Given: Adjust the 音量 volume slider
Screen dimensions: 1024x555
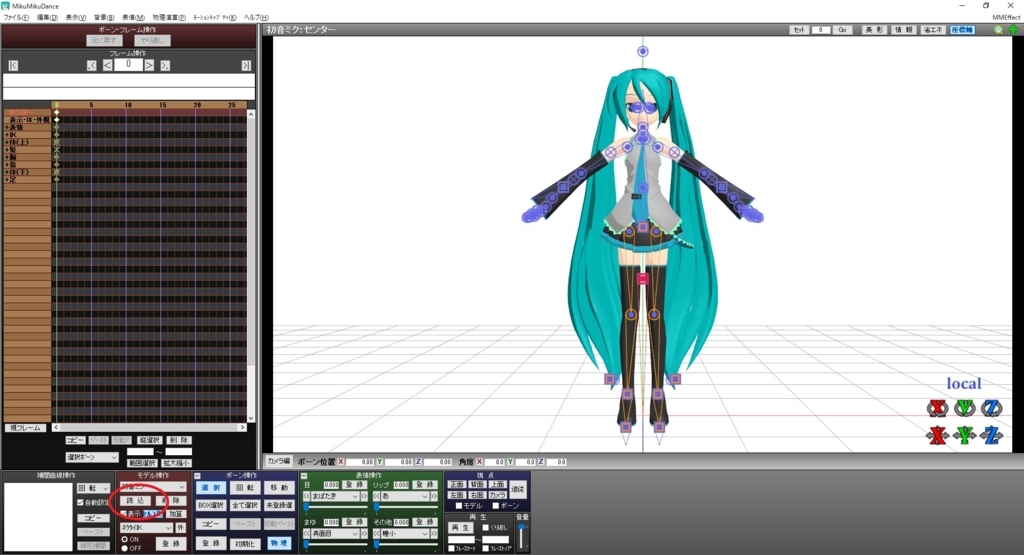Looking at the screenshot, I should pyautogui.click(x=522, y=537).
